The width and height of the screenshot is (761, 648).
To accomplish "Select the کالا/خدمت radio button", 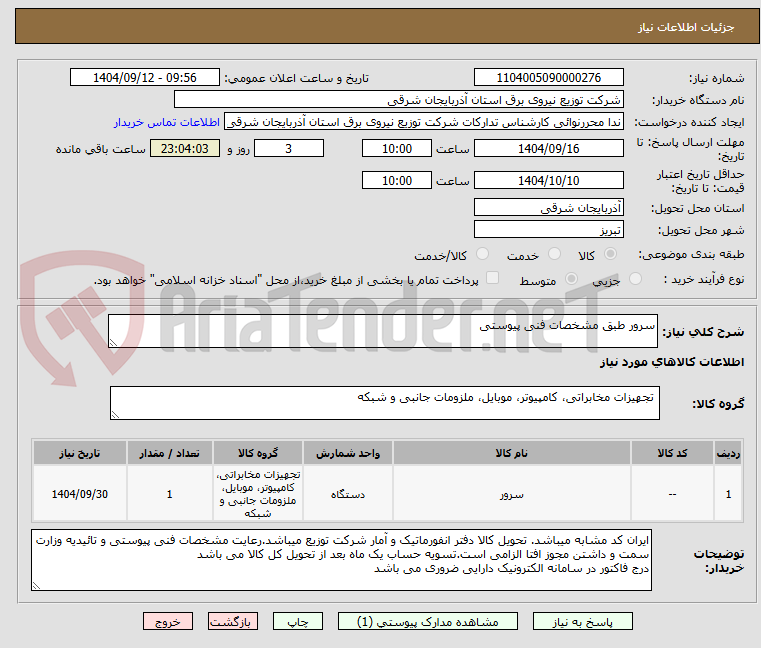I will [x=482, y=254].
